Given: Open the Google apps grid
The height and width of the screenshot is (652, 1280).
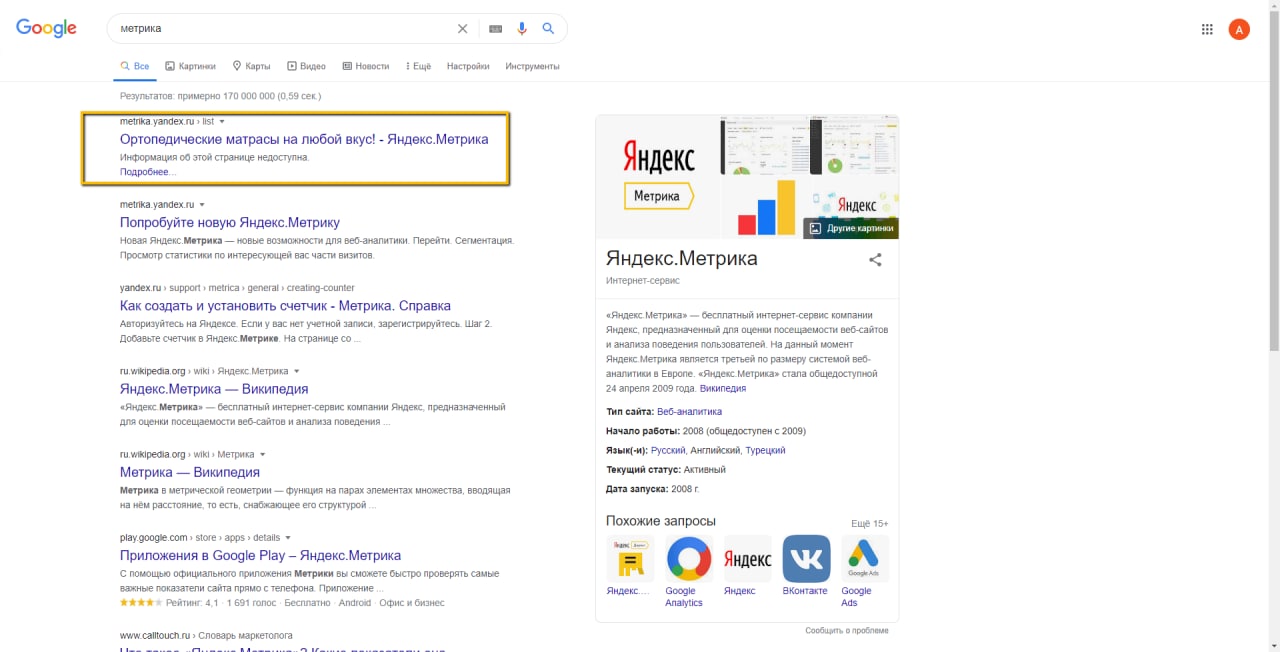Looking at the screenshot, I should [1207, 29].
